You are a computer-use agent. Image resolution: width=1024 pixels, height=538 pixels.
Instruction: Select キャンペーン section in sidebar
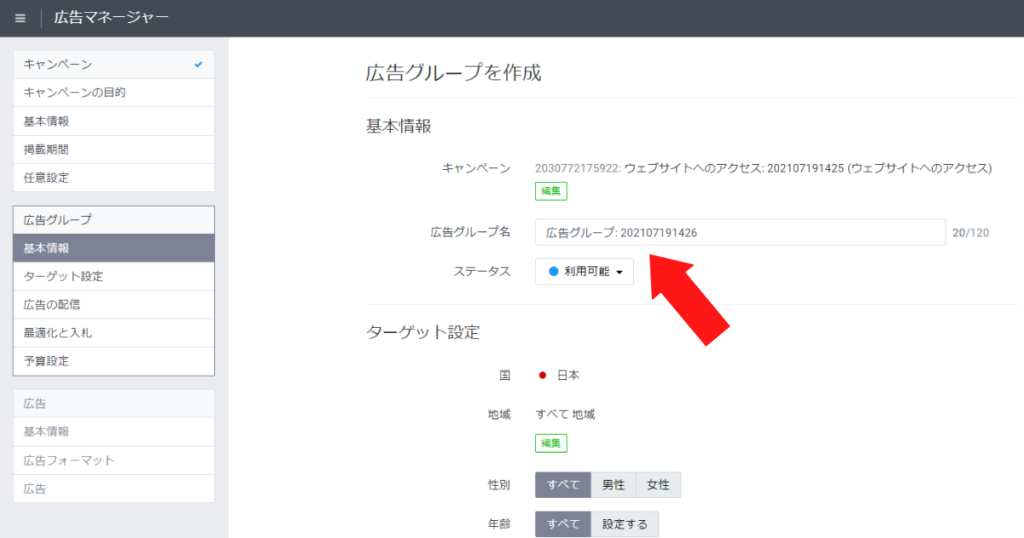[114, 65]
